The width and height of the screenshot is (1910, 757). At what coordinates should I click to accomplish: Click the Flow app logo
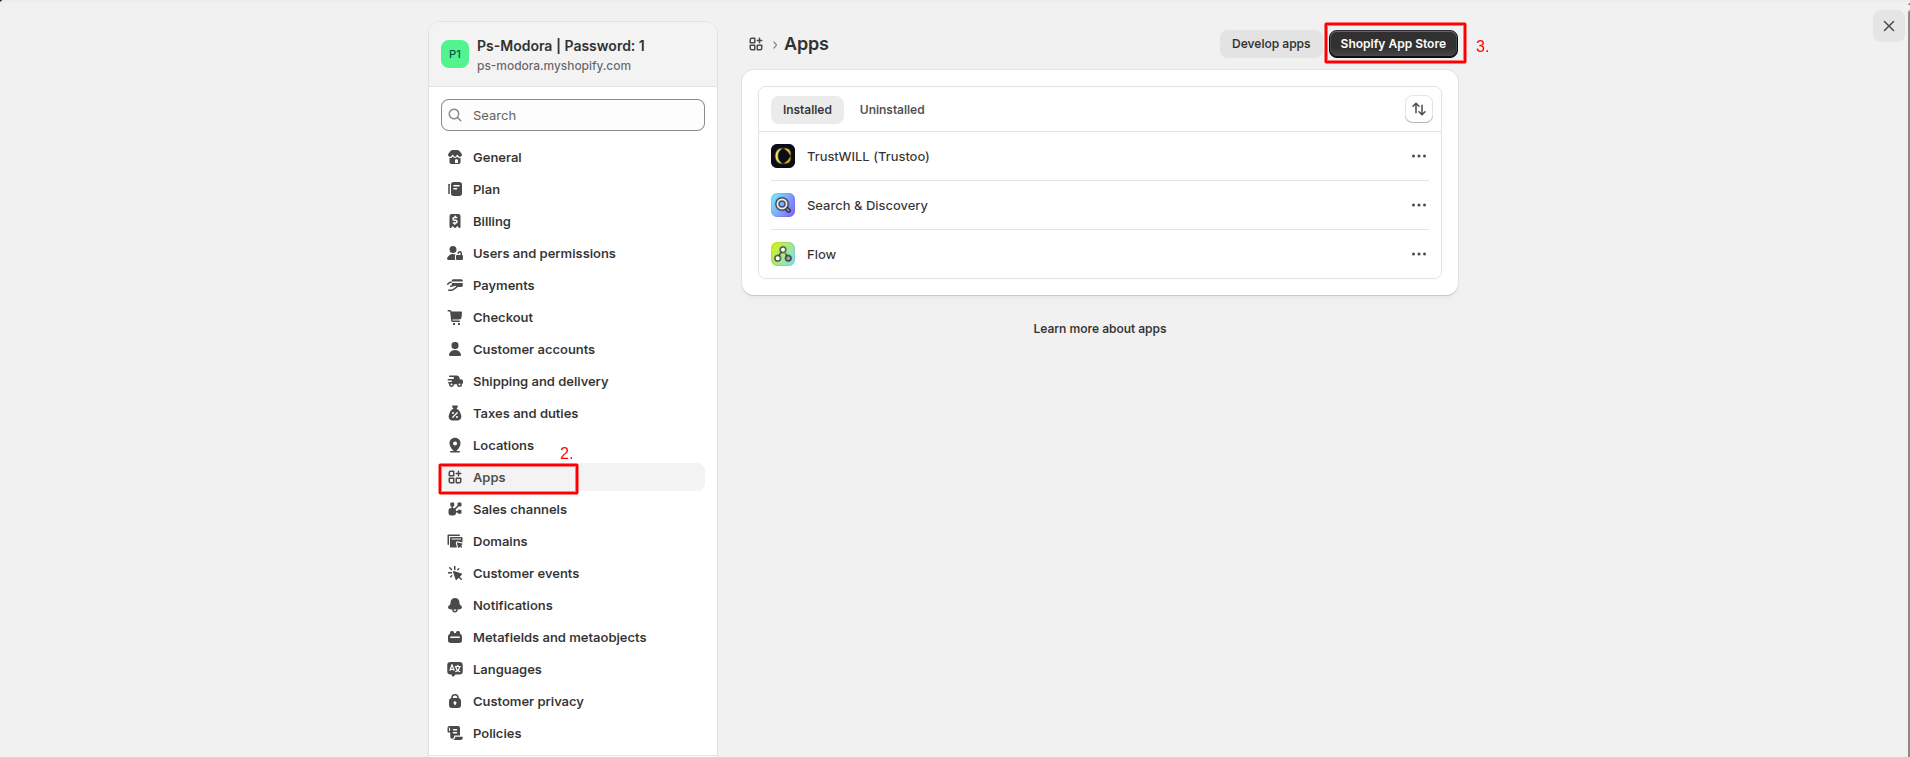783,254
